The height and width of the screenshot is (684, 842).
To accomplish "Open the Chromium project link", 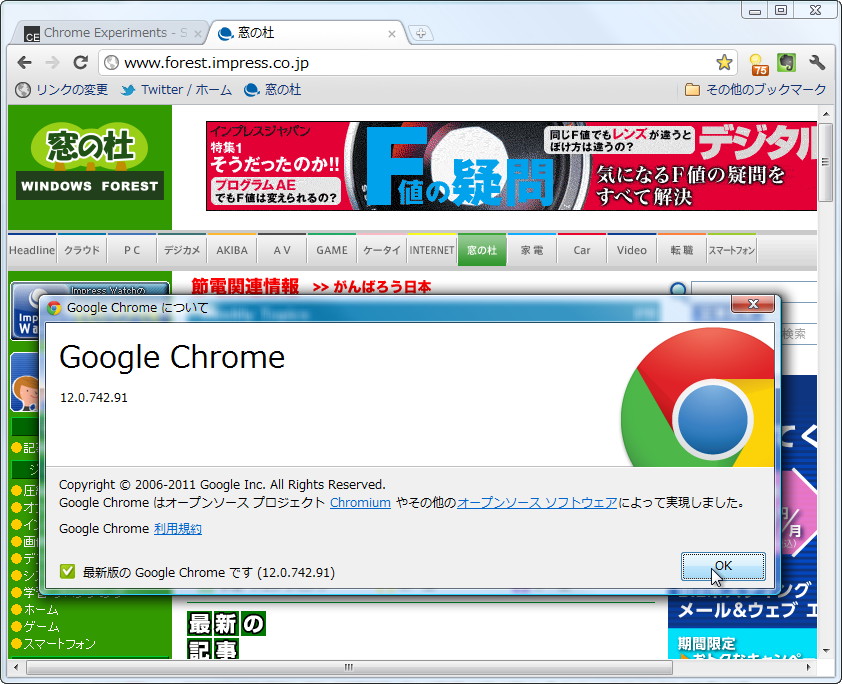I will tap(360, 503).
